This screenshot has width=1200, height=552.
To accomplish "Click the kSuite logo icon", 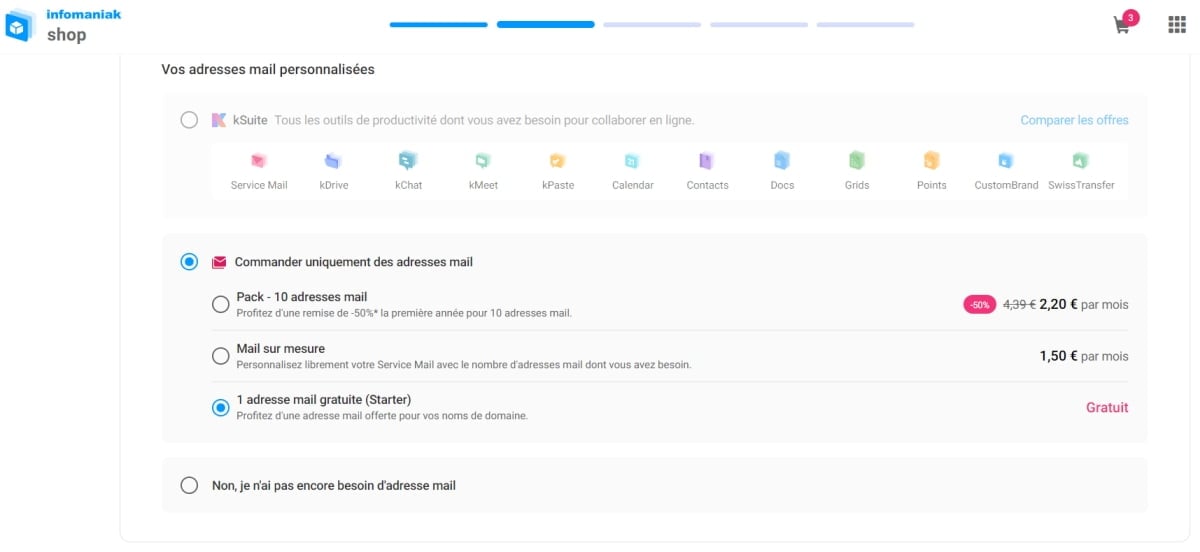I will pos(219,120).
